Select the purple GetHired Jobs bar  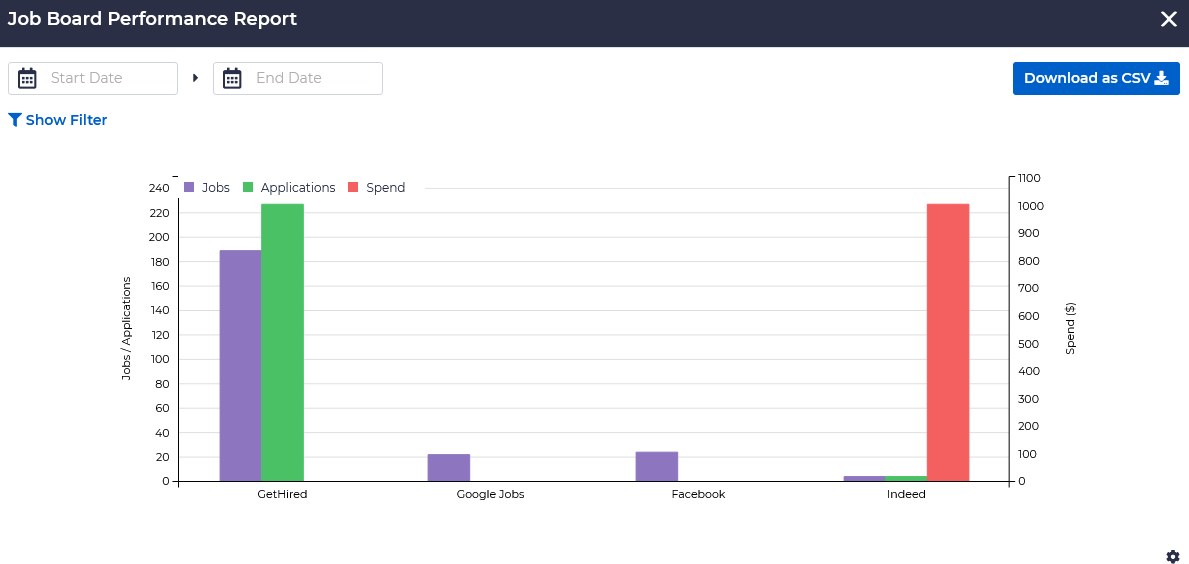[240, 365]
